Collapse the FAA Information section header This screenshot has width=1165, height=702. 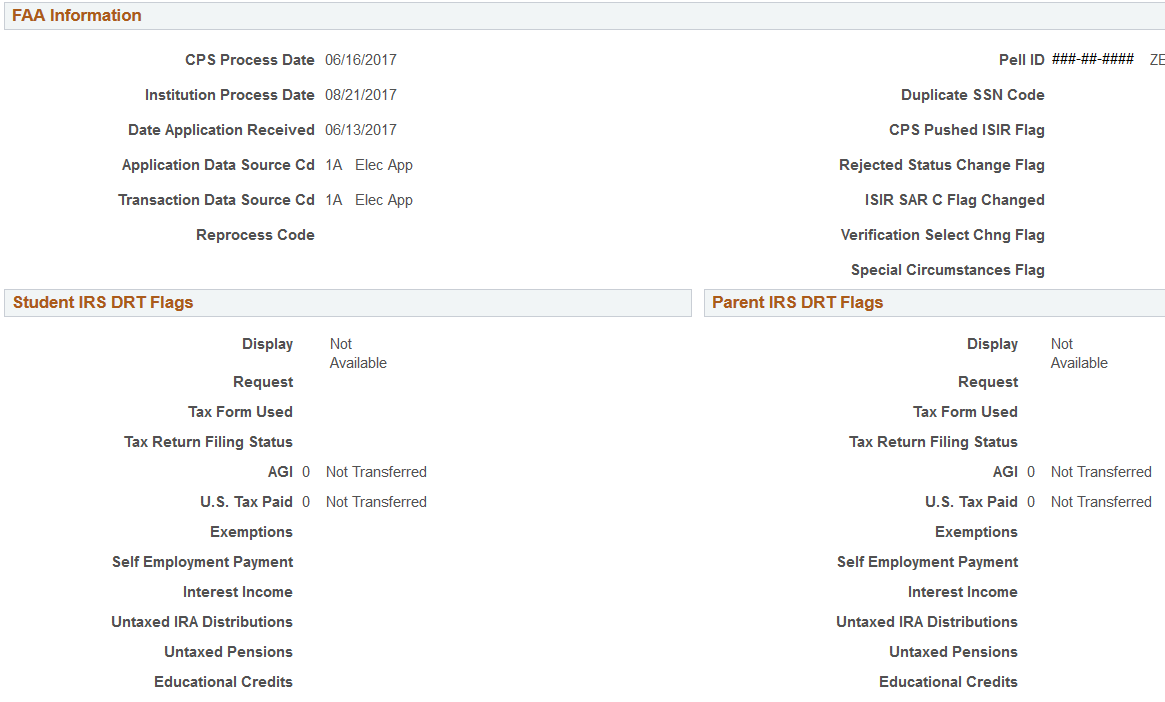(75, 15)
